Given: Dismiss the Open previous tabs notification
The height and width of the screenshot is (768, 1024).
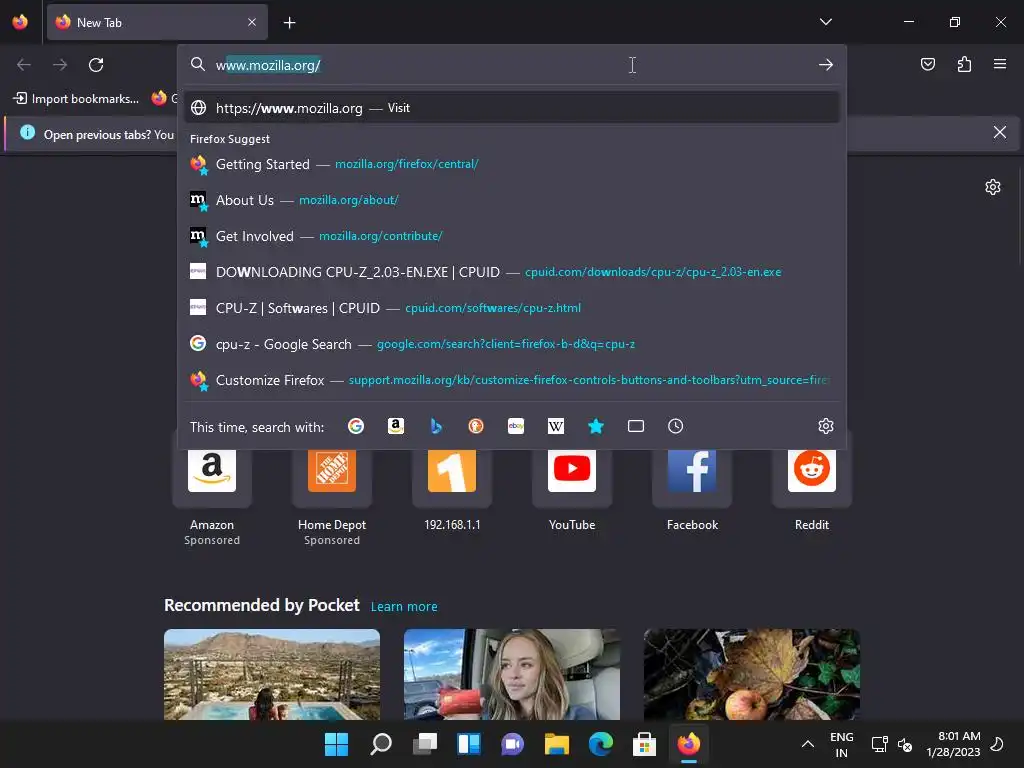Looking at the screenshot, I should pyautogui.click(x=1000, y=133).
